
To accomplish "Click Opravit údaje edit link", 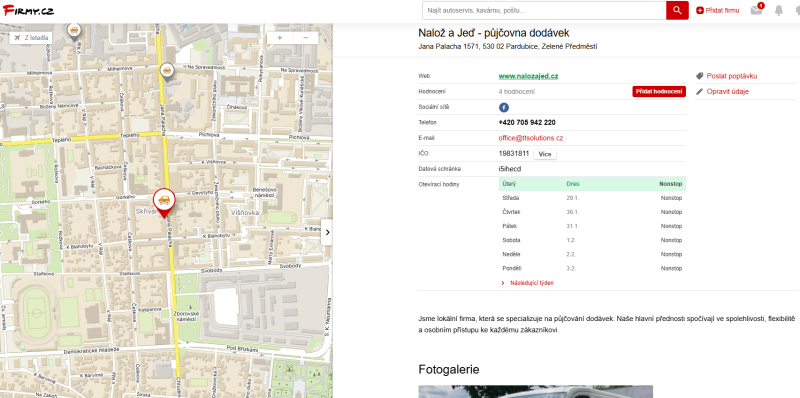I will (722, 92).
